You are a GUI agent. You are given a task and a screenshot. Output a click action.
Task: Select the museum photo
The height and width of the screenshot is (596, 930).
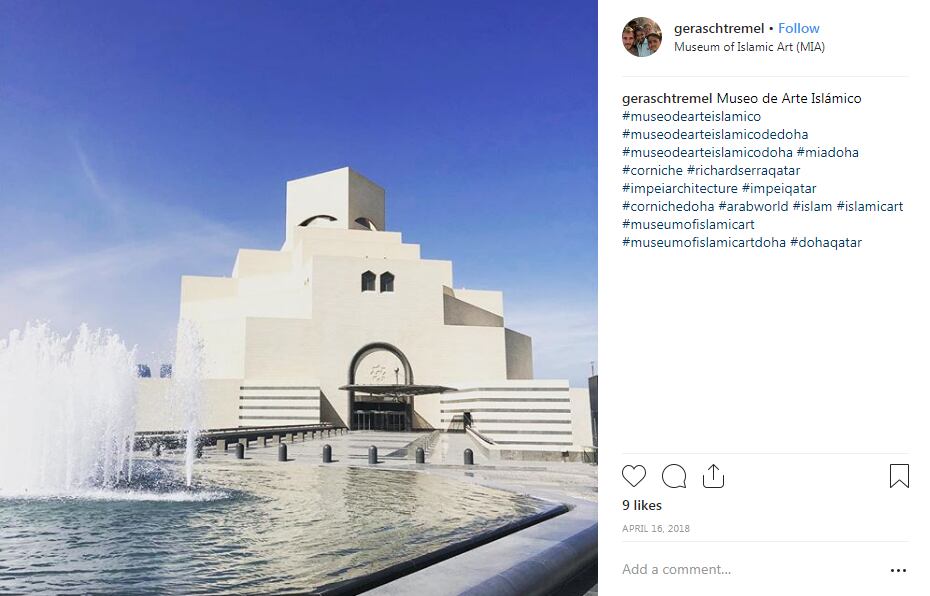tap(298, 298)
